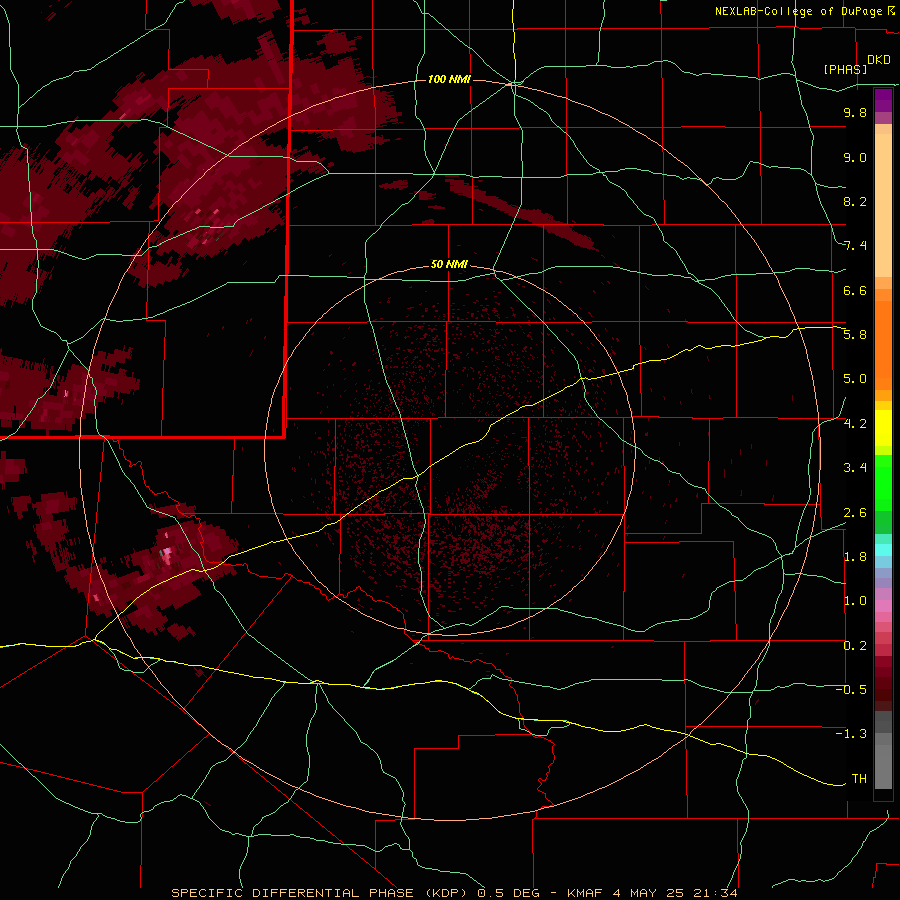The height and width of the screenshot is (900, 900).
Task: Click the yellow band in the color bar
Action: [883, 428]
